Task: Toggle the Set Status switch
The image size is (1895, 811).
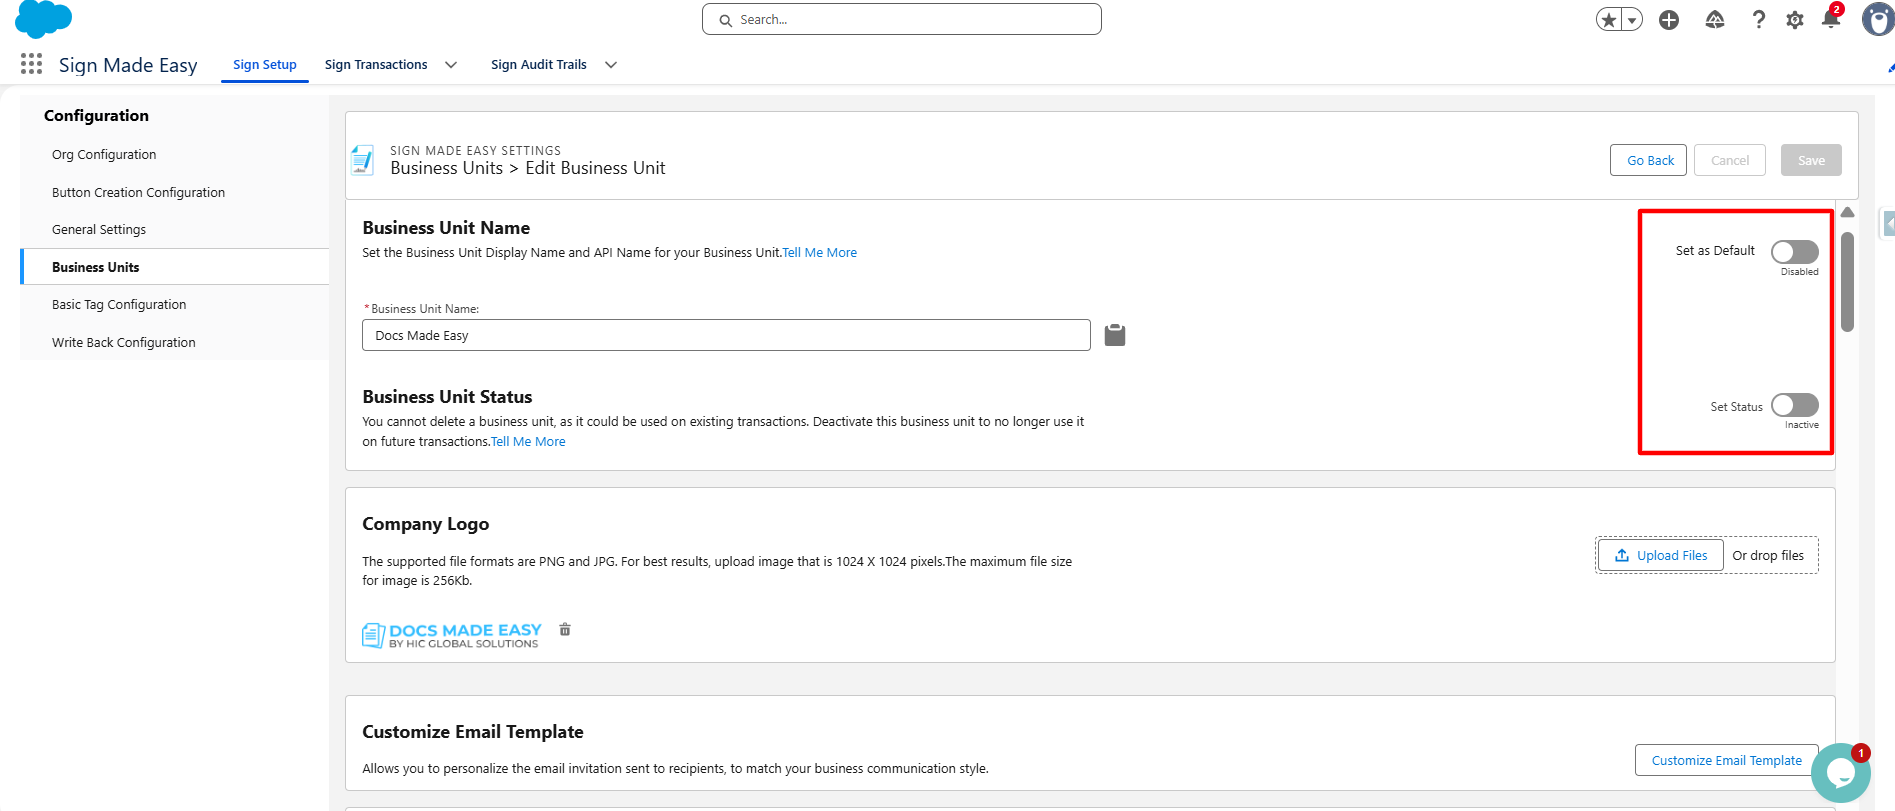Action: pos(1794,405)
